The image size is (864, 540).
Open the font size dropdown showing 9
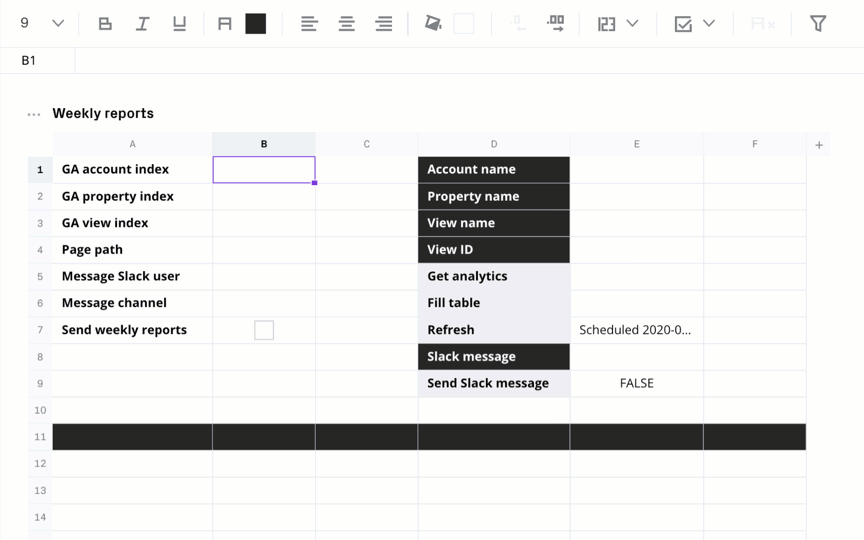42,23
